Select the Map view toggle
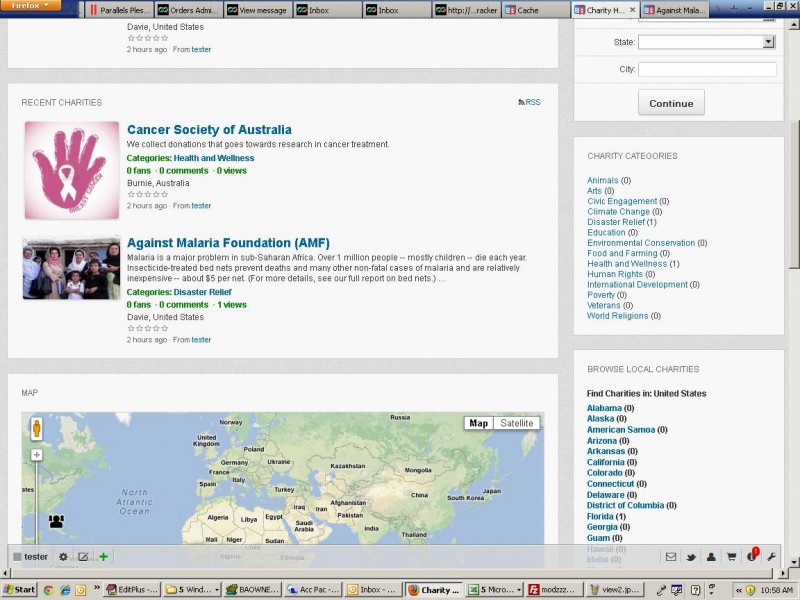 tap(479, 423)
